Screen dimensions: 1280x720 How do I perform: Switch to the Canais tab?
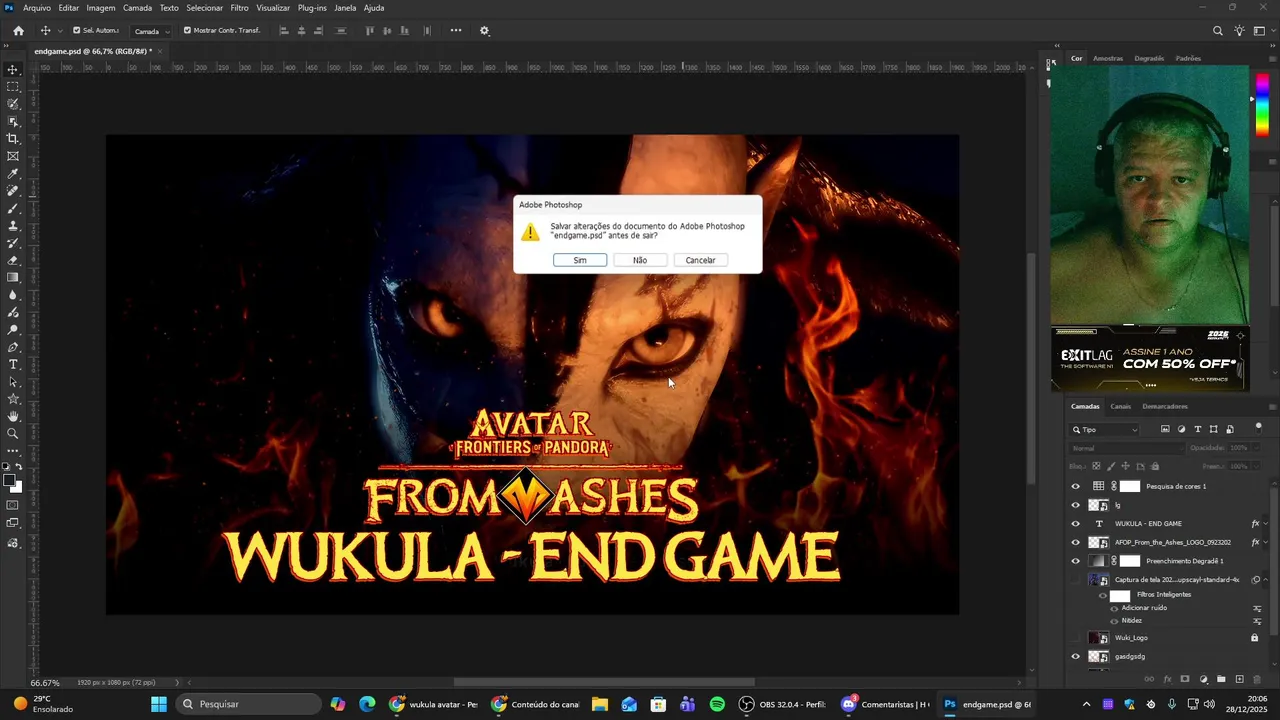pos(1121,406)
